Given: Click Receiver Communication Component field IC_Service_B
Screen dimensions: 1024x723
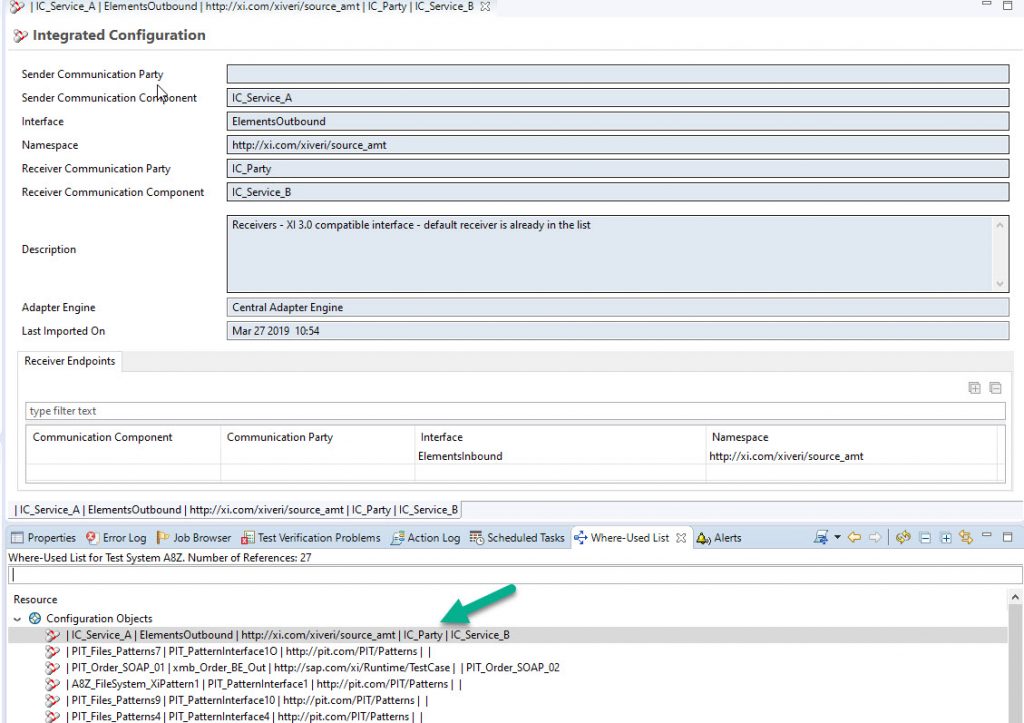Looking at the screenshot, I should click(618, 191).
